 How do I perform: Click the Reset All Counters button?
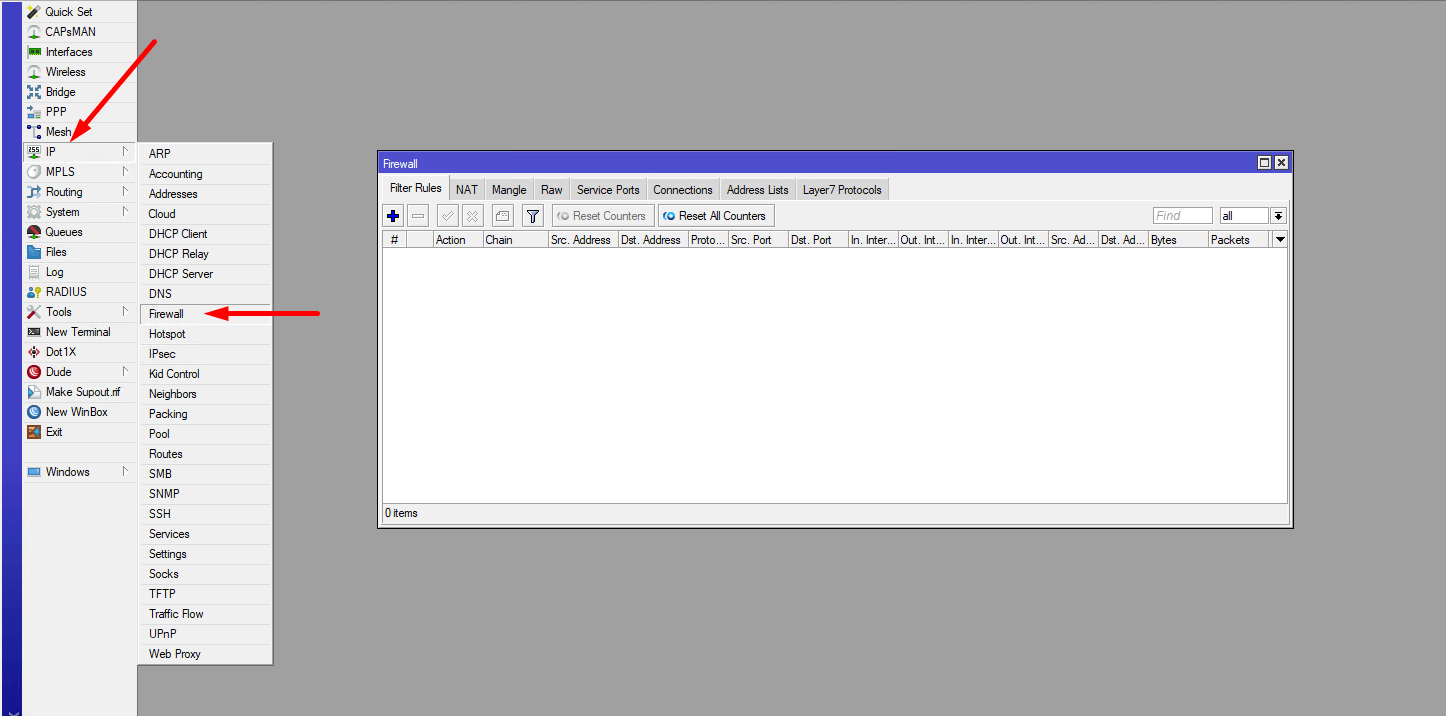[x=716, y=216]
